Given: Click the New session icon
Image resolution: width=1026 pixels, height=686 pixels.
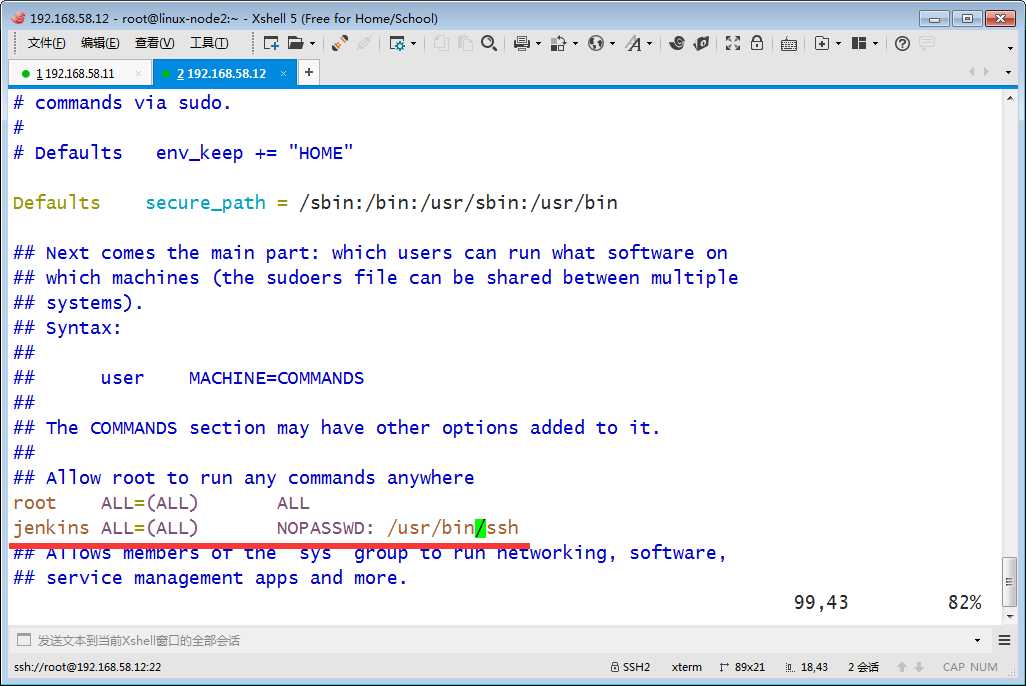Looking at the screenshot, I should (271, 43).
